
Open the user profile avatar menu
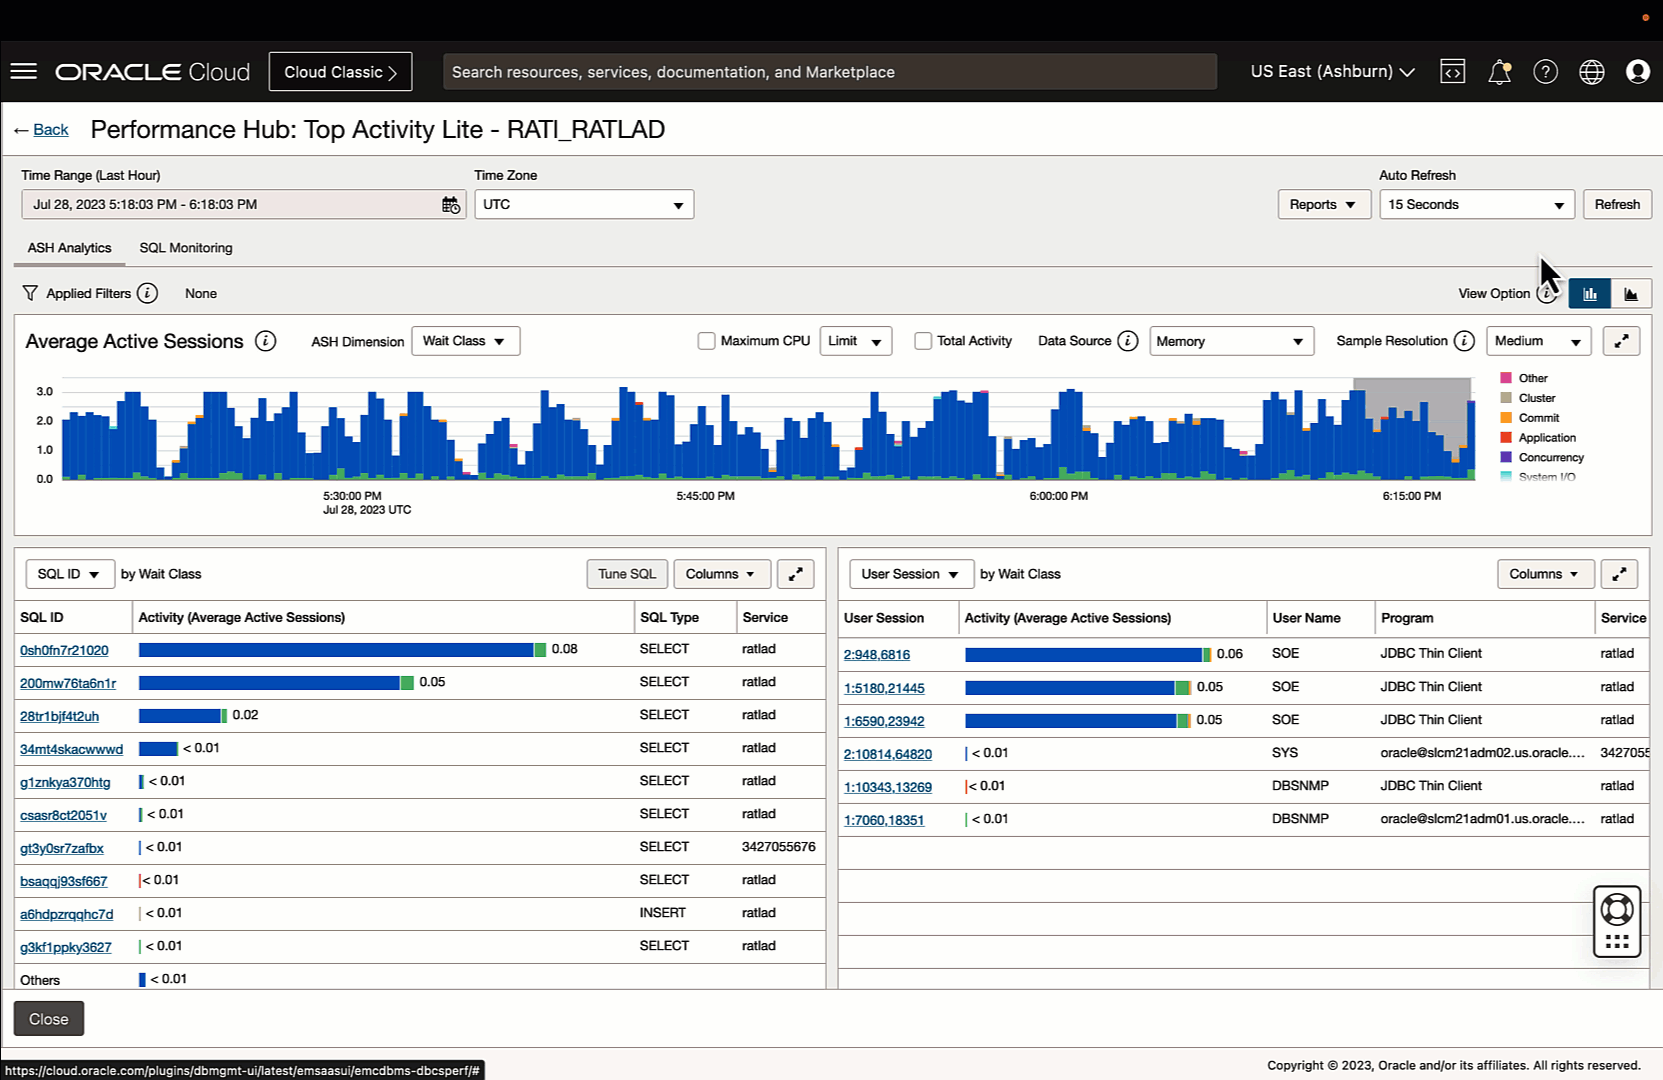(1637, 71)
